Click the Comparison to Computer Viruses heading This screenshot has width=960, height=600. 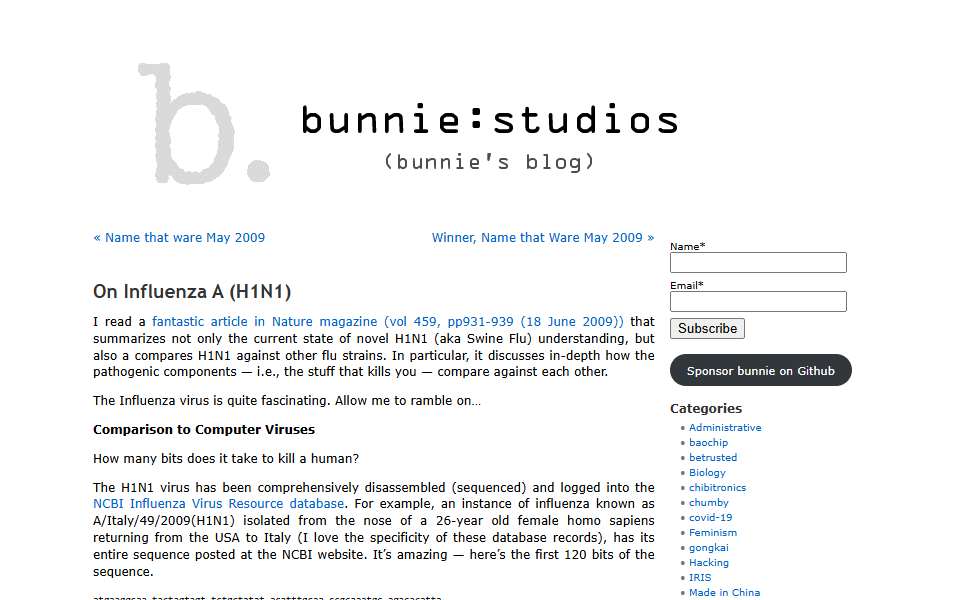pyautogui.click(x=204, y=430)
